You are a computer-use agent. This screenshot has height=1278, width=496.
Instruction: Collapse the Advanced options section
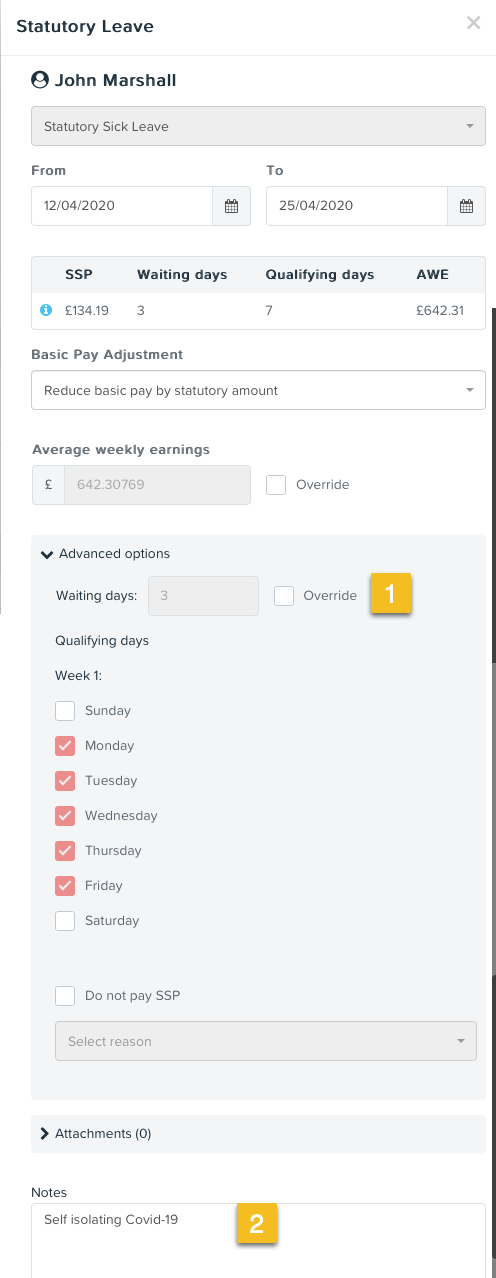pyautogui.click(x=105, y=553)
